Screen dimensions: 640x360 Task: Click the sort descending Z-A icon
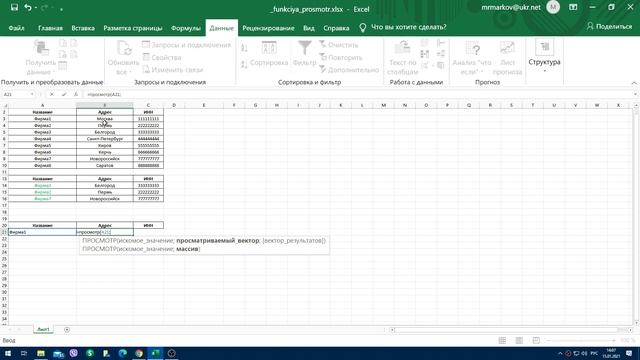[244, 64]
